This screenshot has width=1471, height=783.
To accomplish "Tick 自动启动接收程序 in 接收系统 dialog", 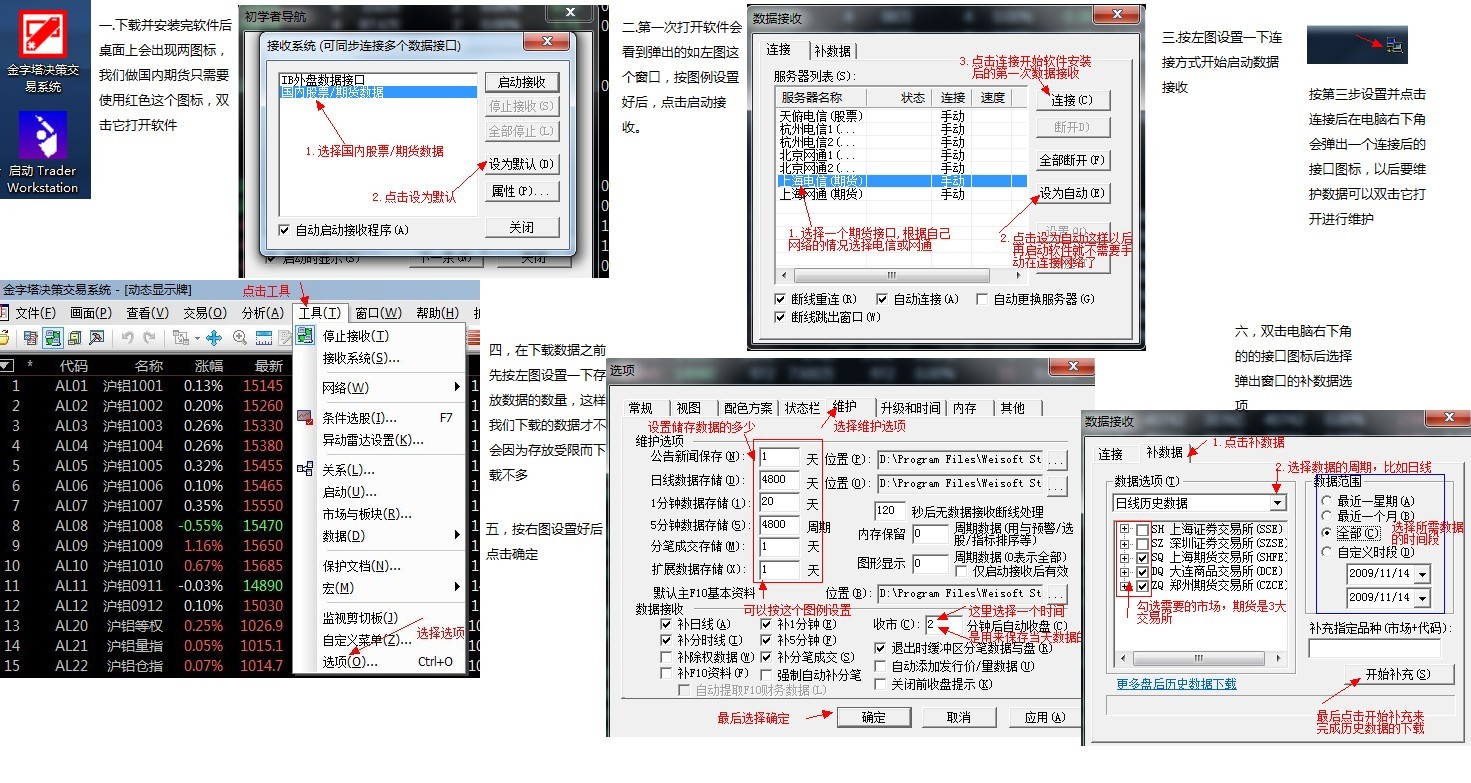I will (285, 230).
